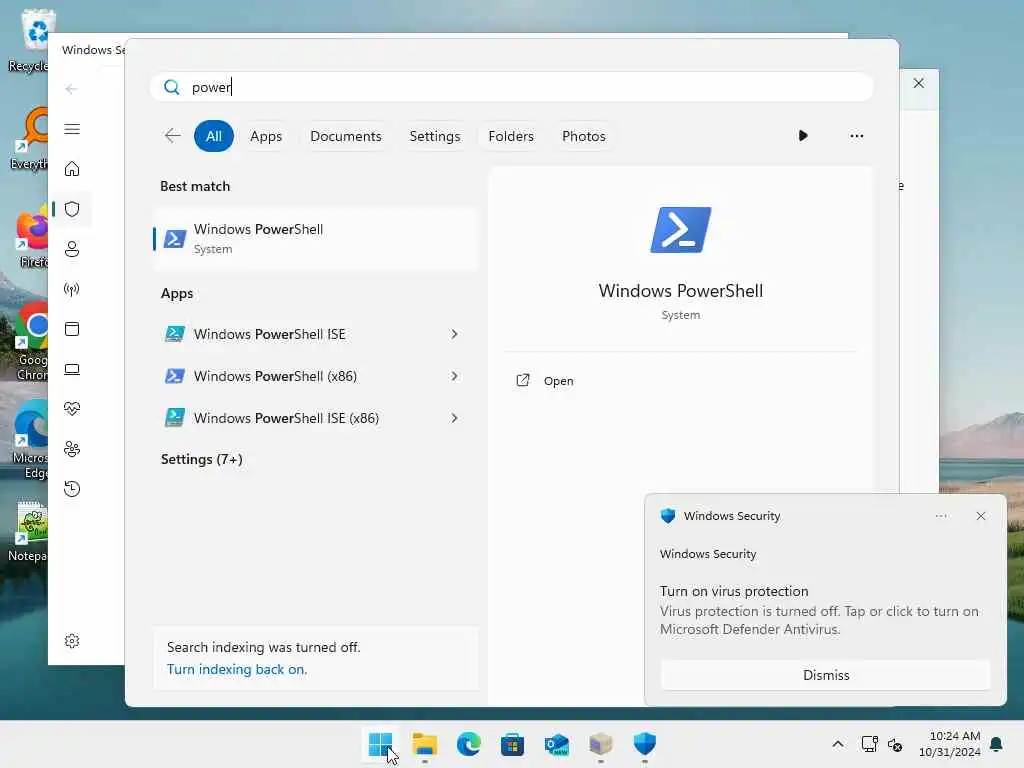This screenshot has width=1024, height=768.
Task: Expand options for Windows PowerShell (x86)
Action: coord(455,376)
